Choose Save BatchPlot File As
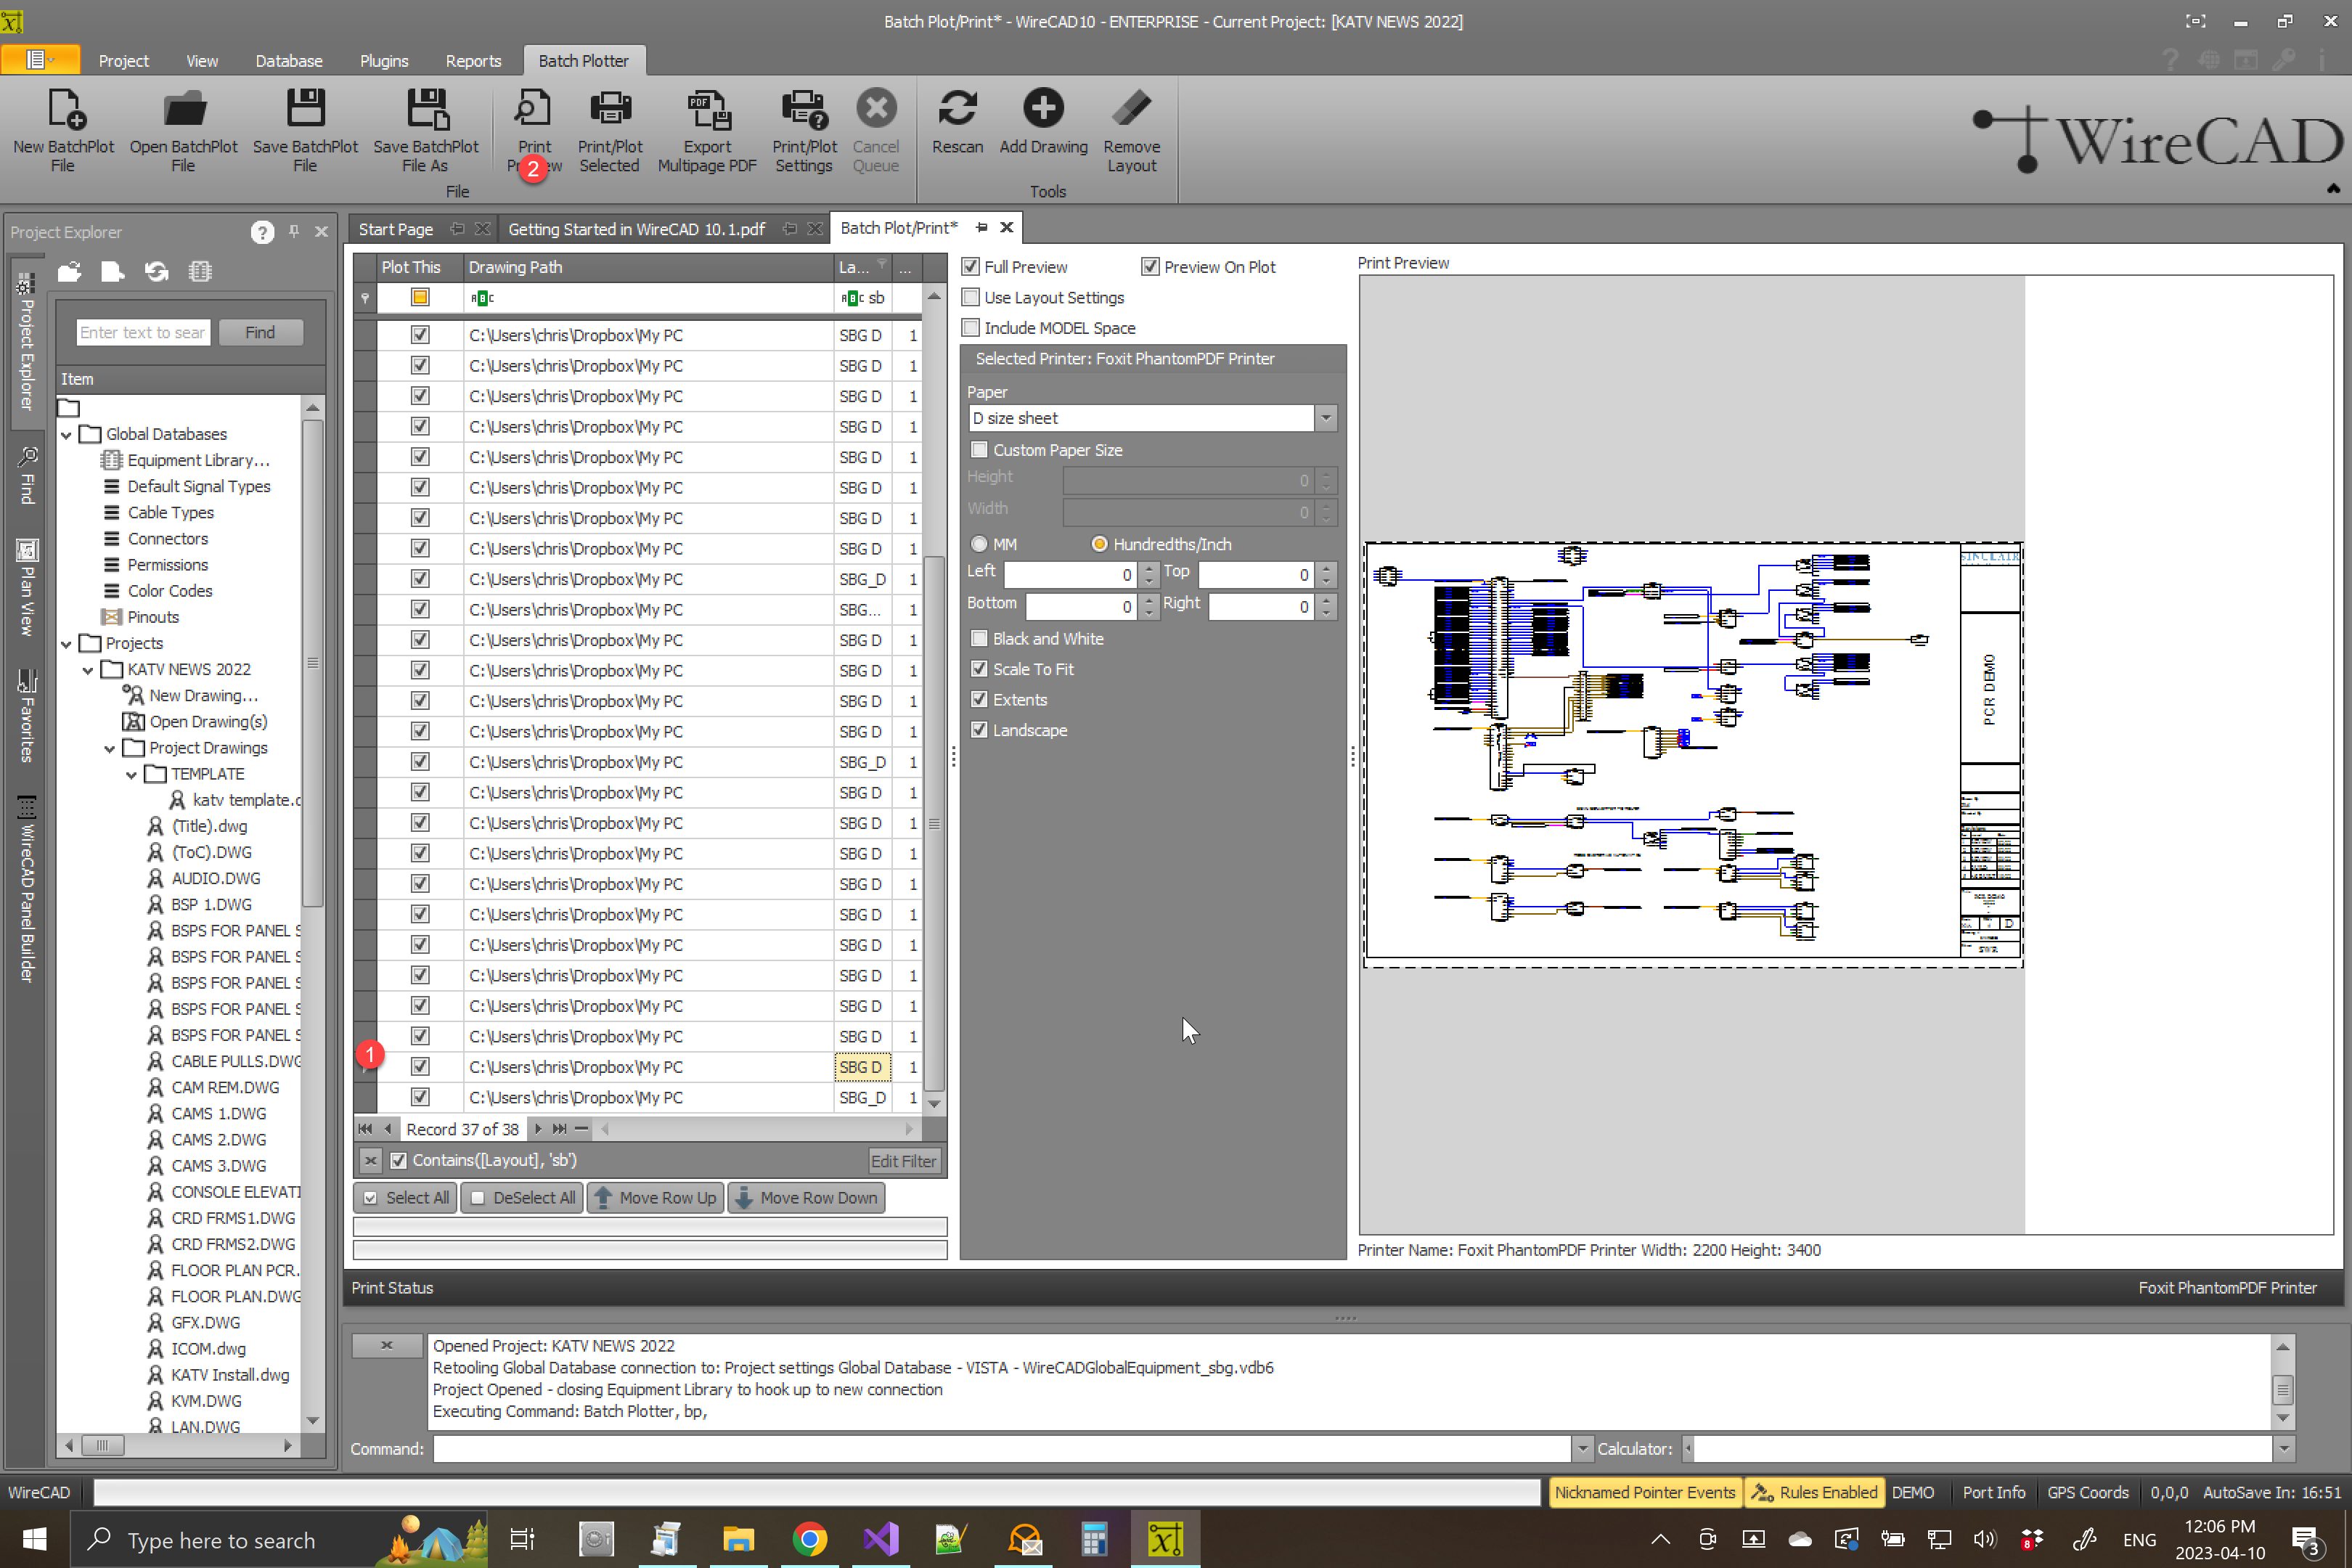Viewport: 2352px width, 1568px height. tap(426, 130)
